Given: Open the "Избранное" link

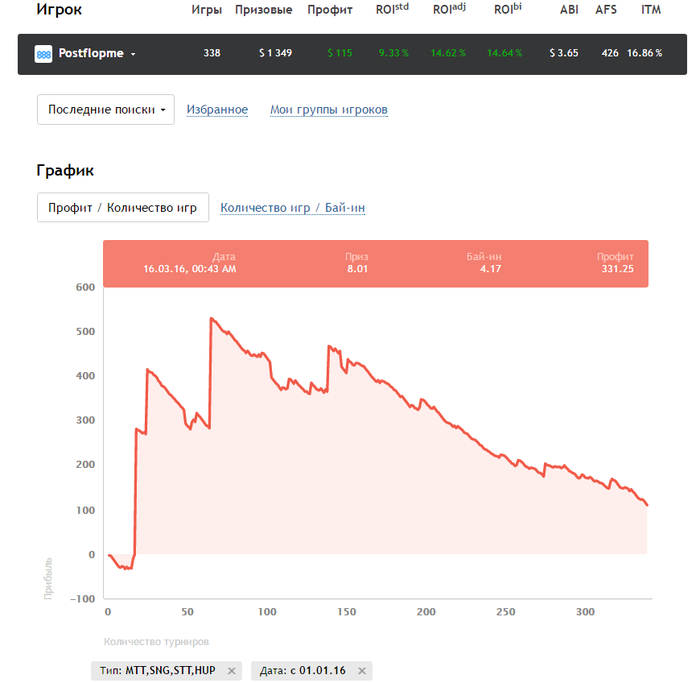Looking at the screenshot, I should click(x=217, y=110).
